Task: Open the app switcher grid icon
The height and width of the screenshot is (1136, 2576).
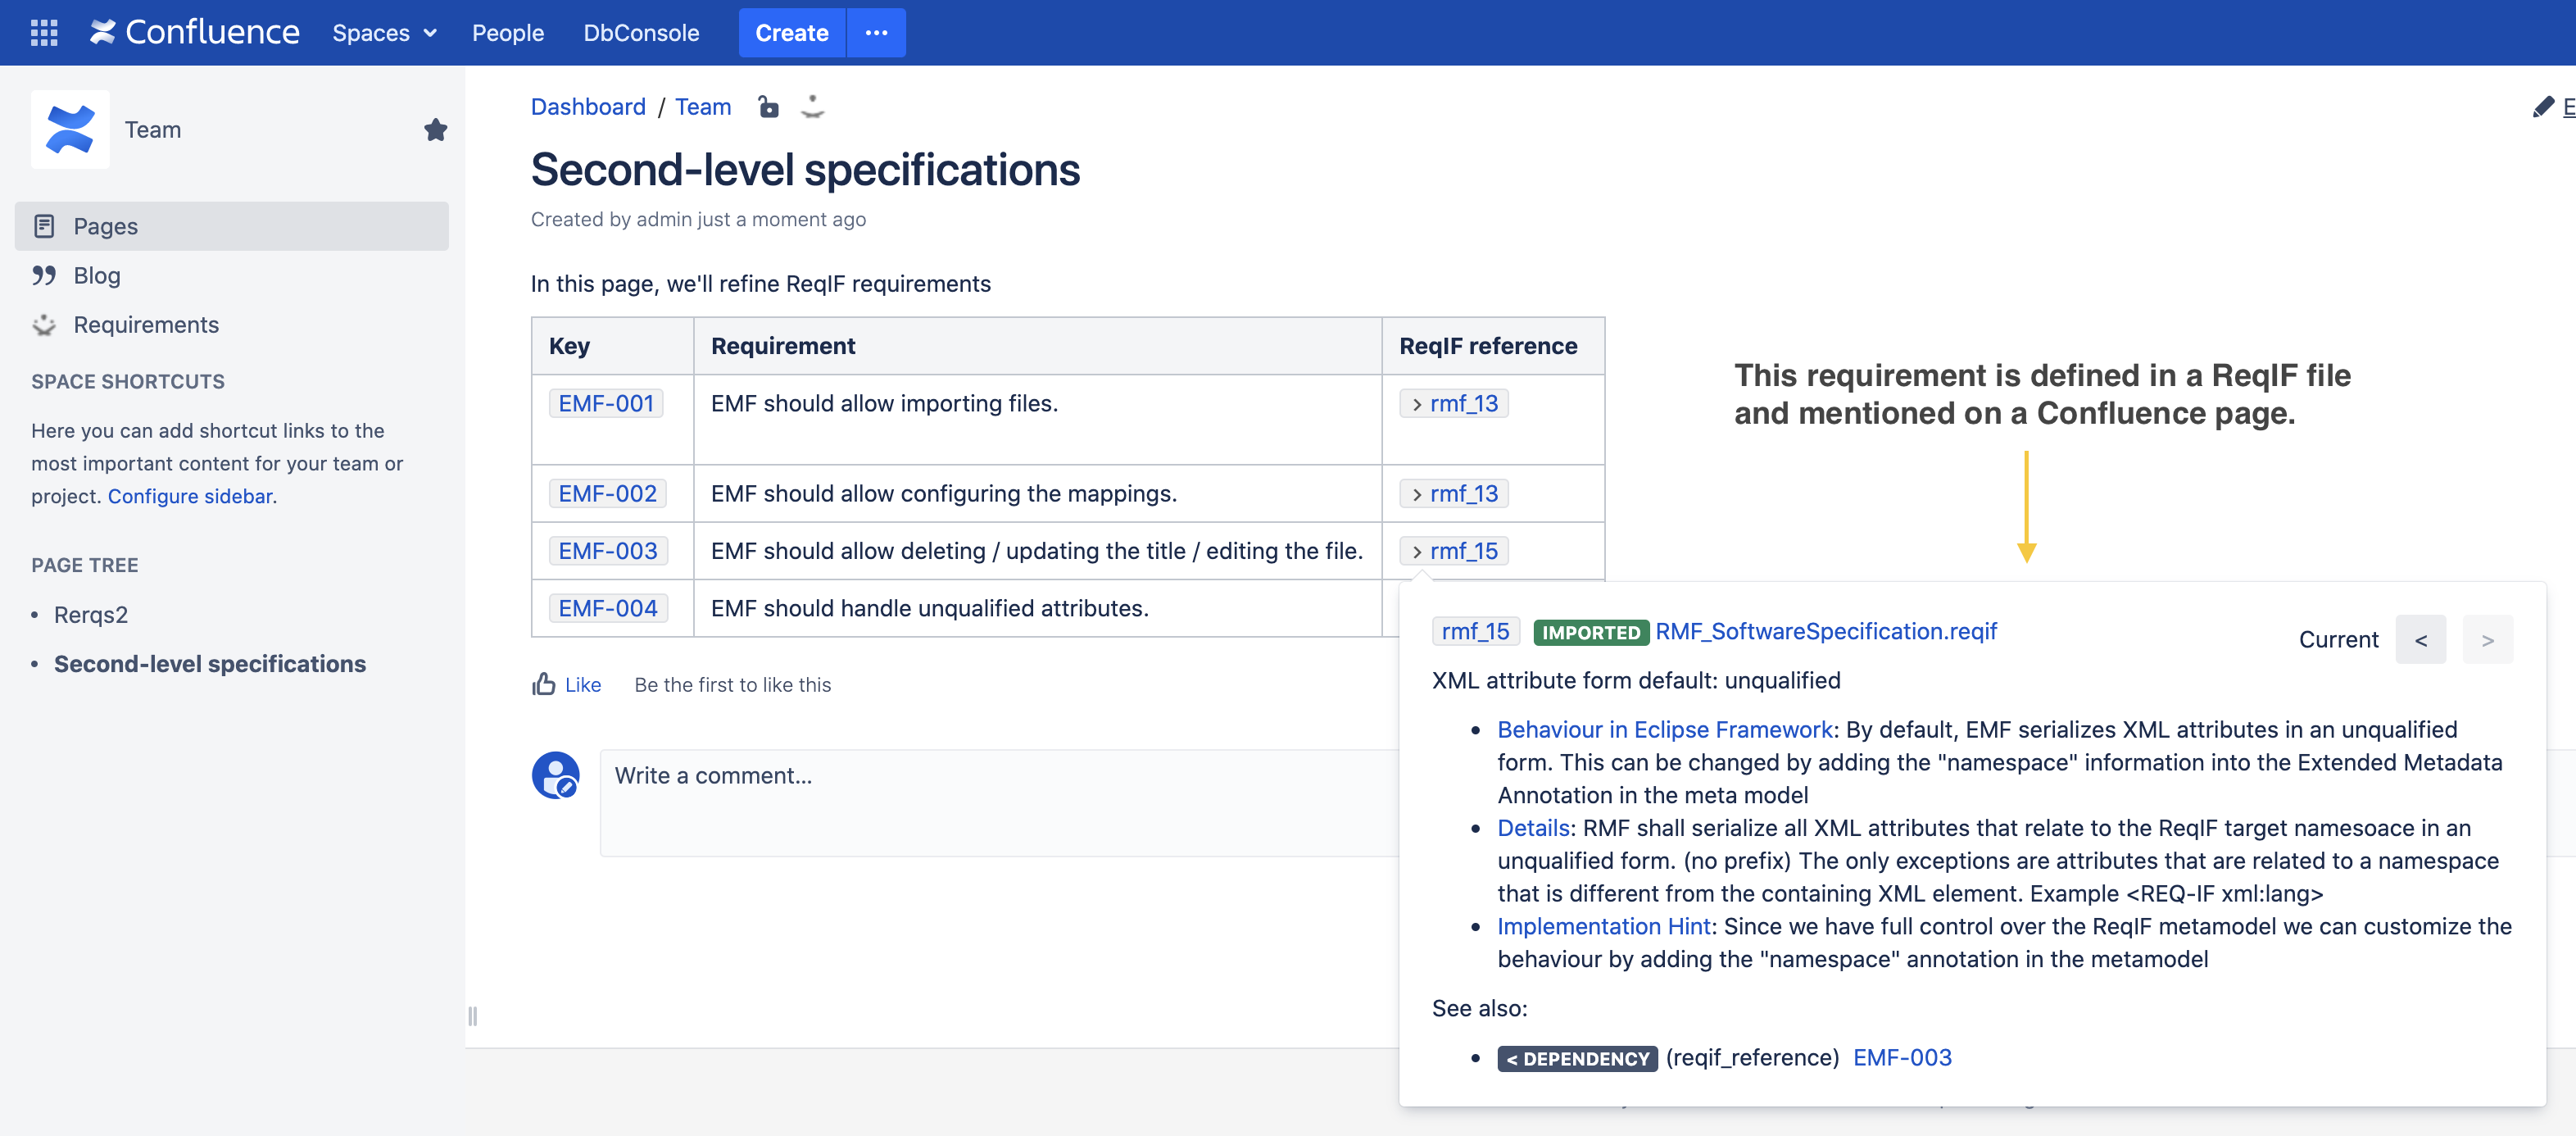Action: pyautogui.click(x=43, y=33)
